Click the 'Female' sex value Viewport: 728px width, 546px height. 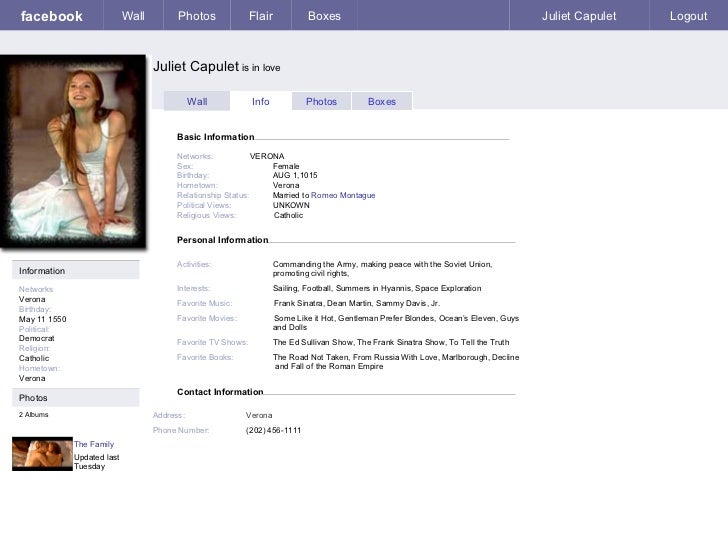tap(286, 166)
